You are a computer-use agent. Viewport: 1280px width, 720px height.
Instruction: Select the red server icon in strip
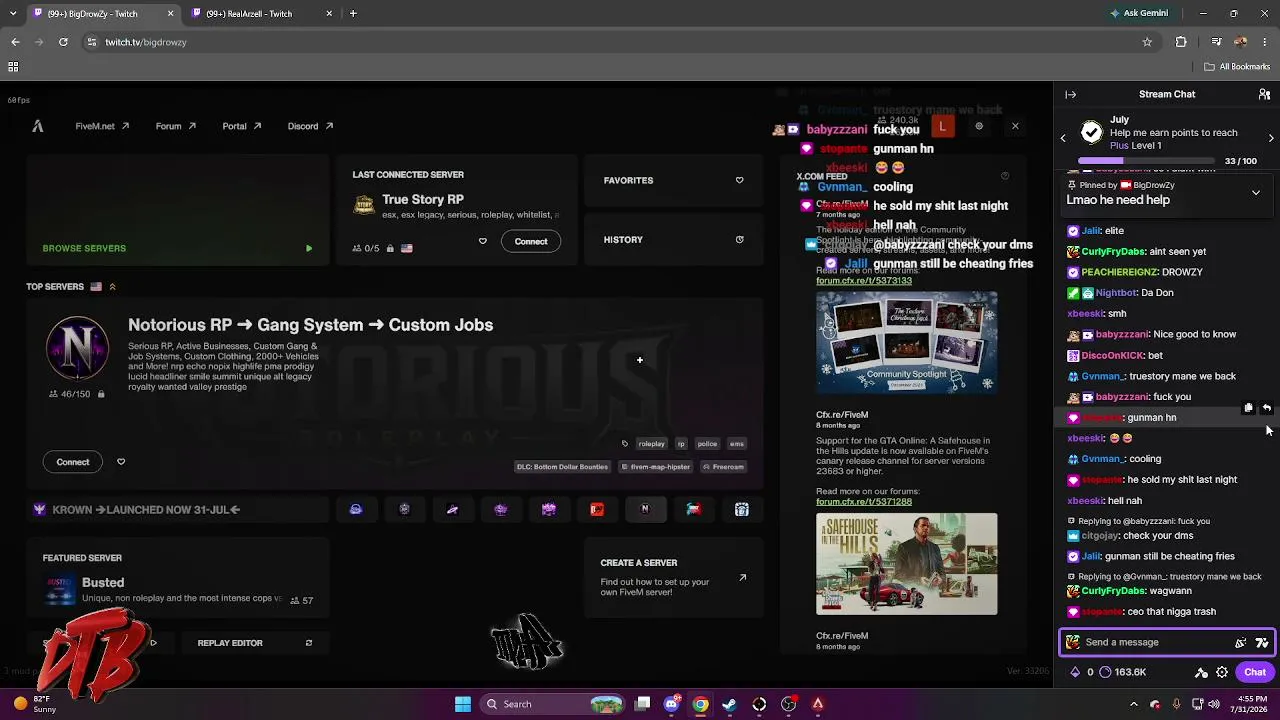click(x=597, y=509)
